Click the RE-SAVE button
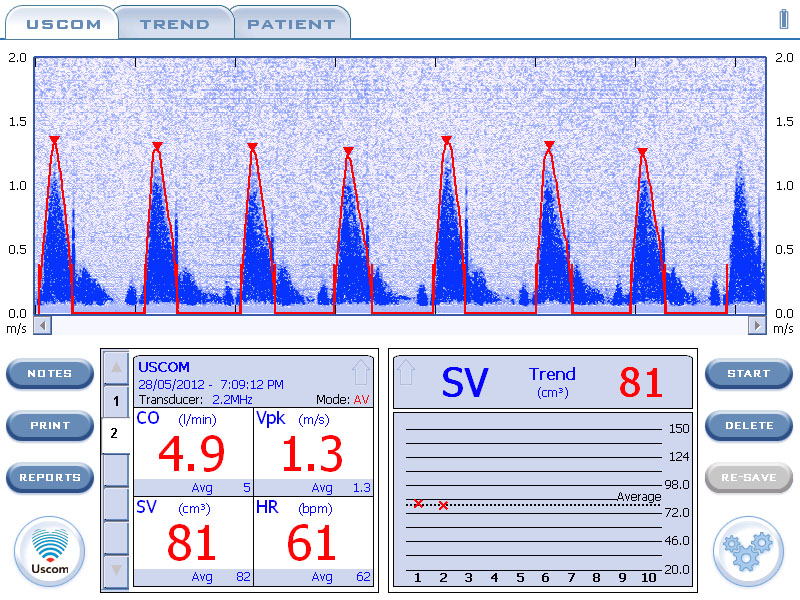Viewport: 800px width, 600px height. pos(748,477)
